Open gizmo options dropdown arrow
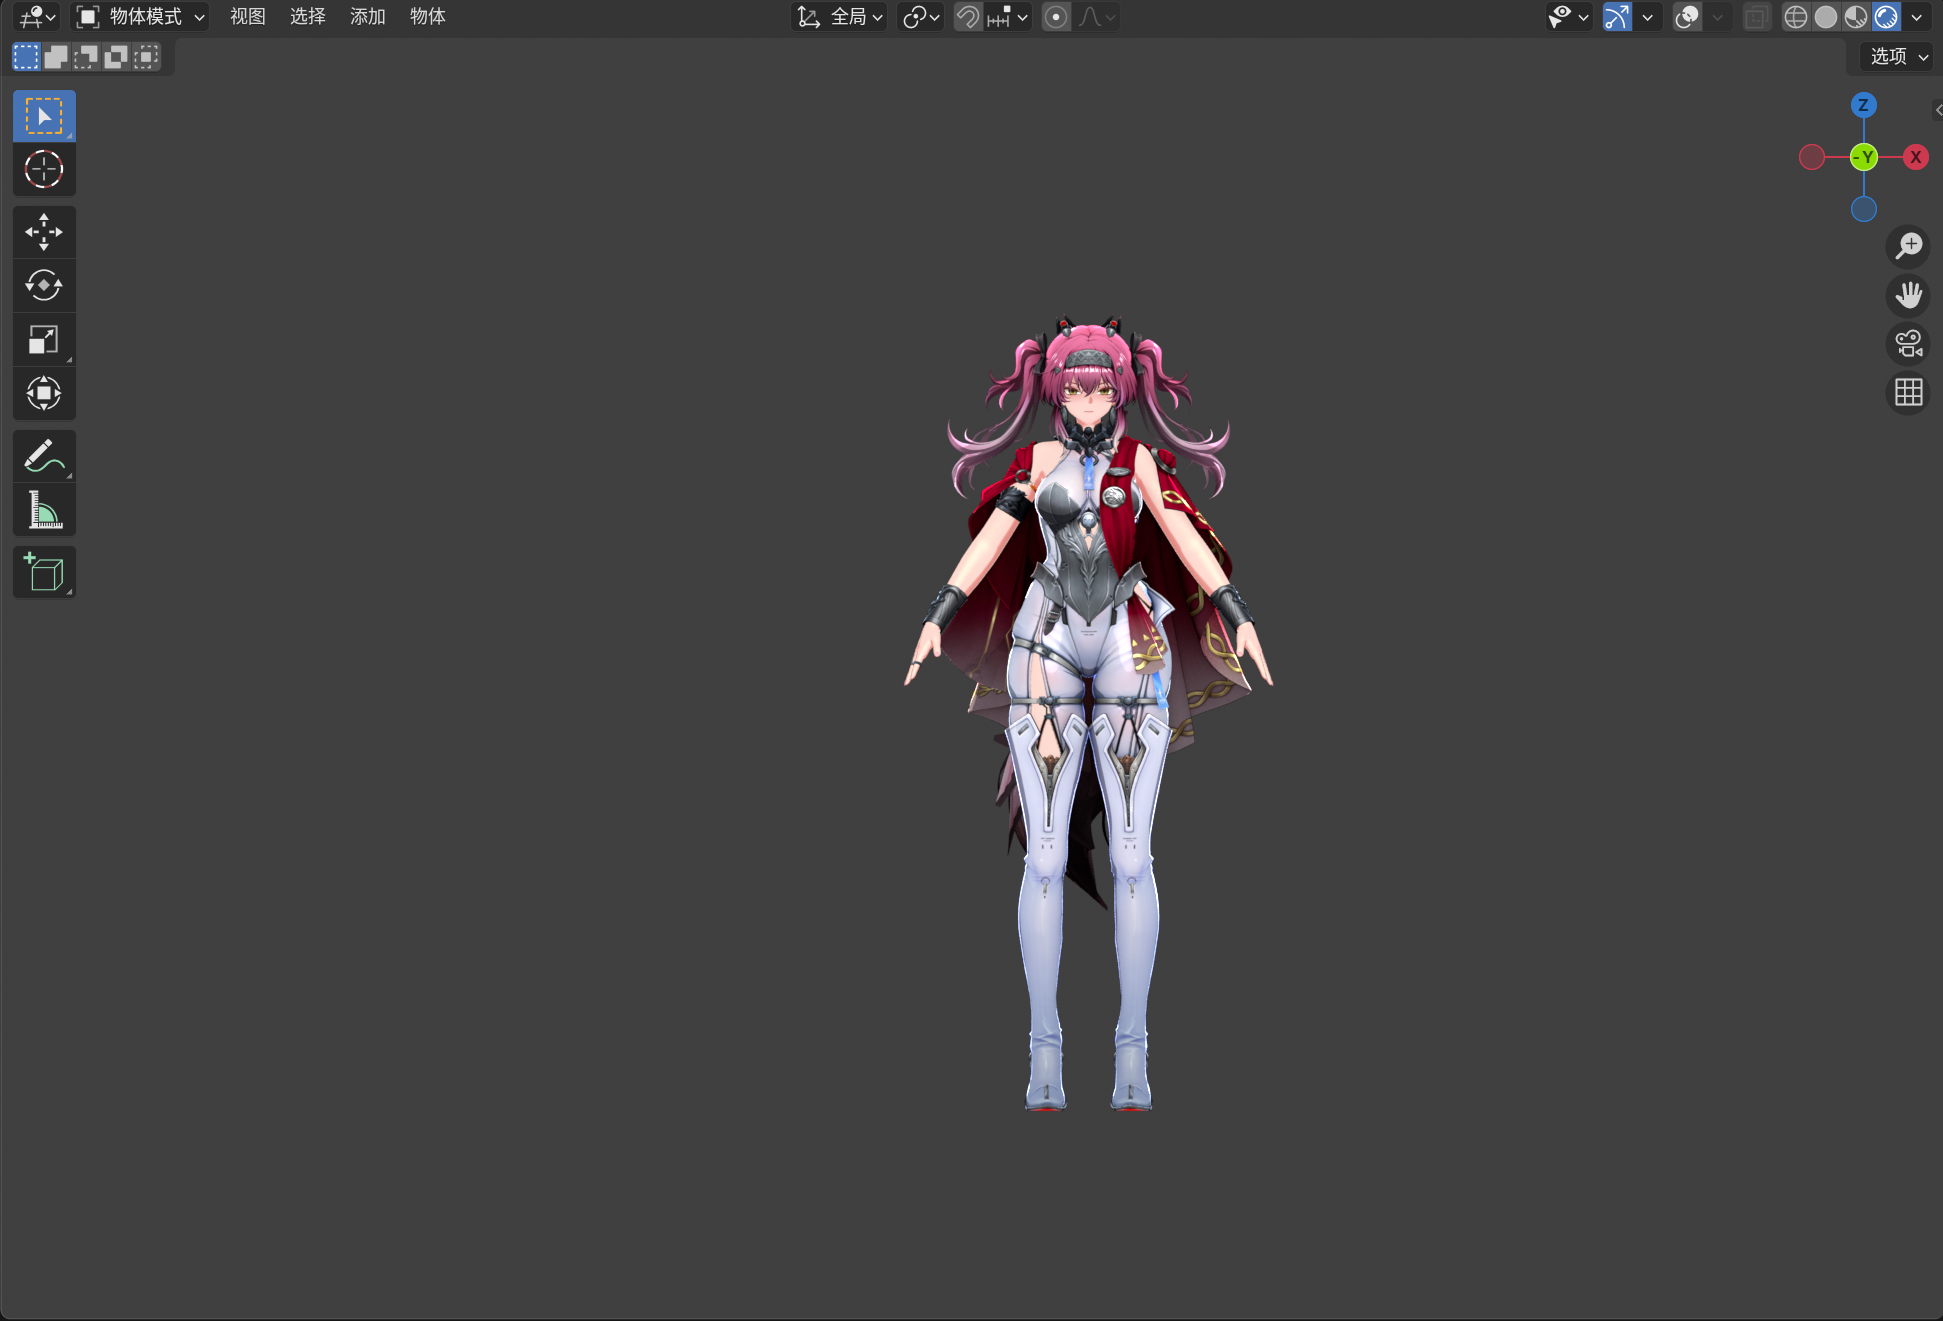Screen dimensions: 1943x1321 click(x=1647, y=17)
